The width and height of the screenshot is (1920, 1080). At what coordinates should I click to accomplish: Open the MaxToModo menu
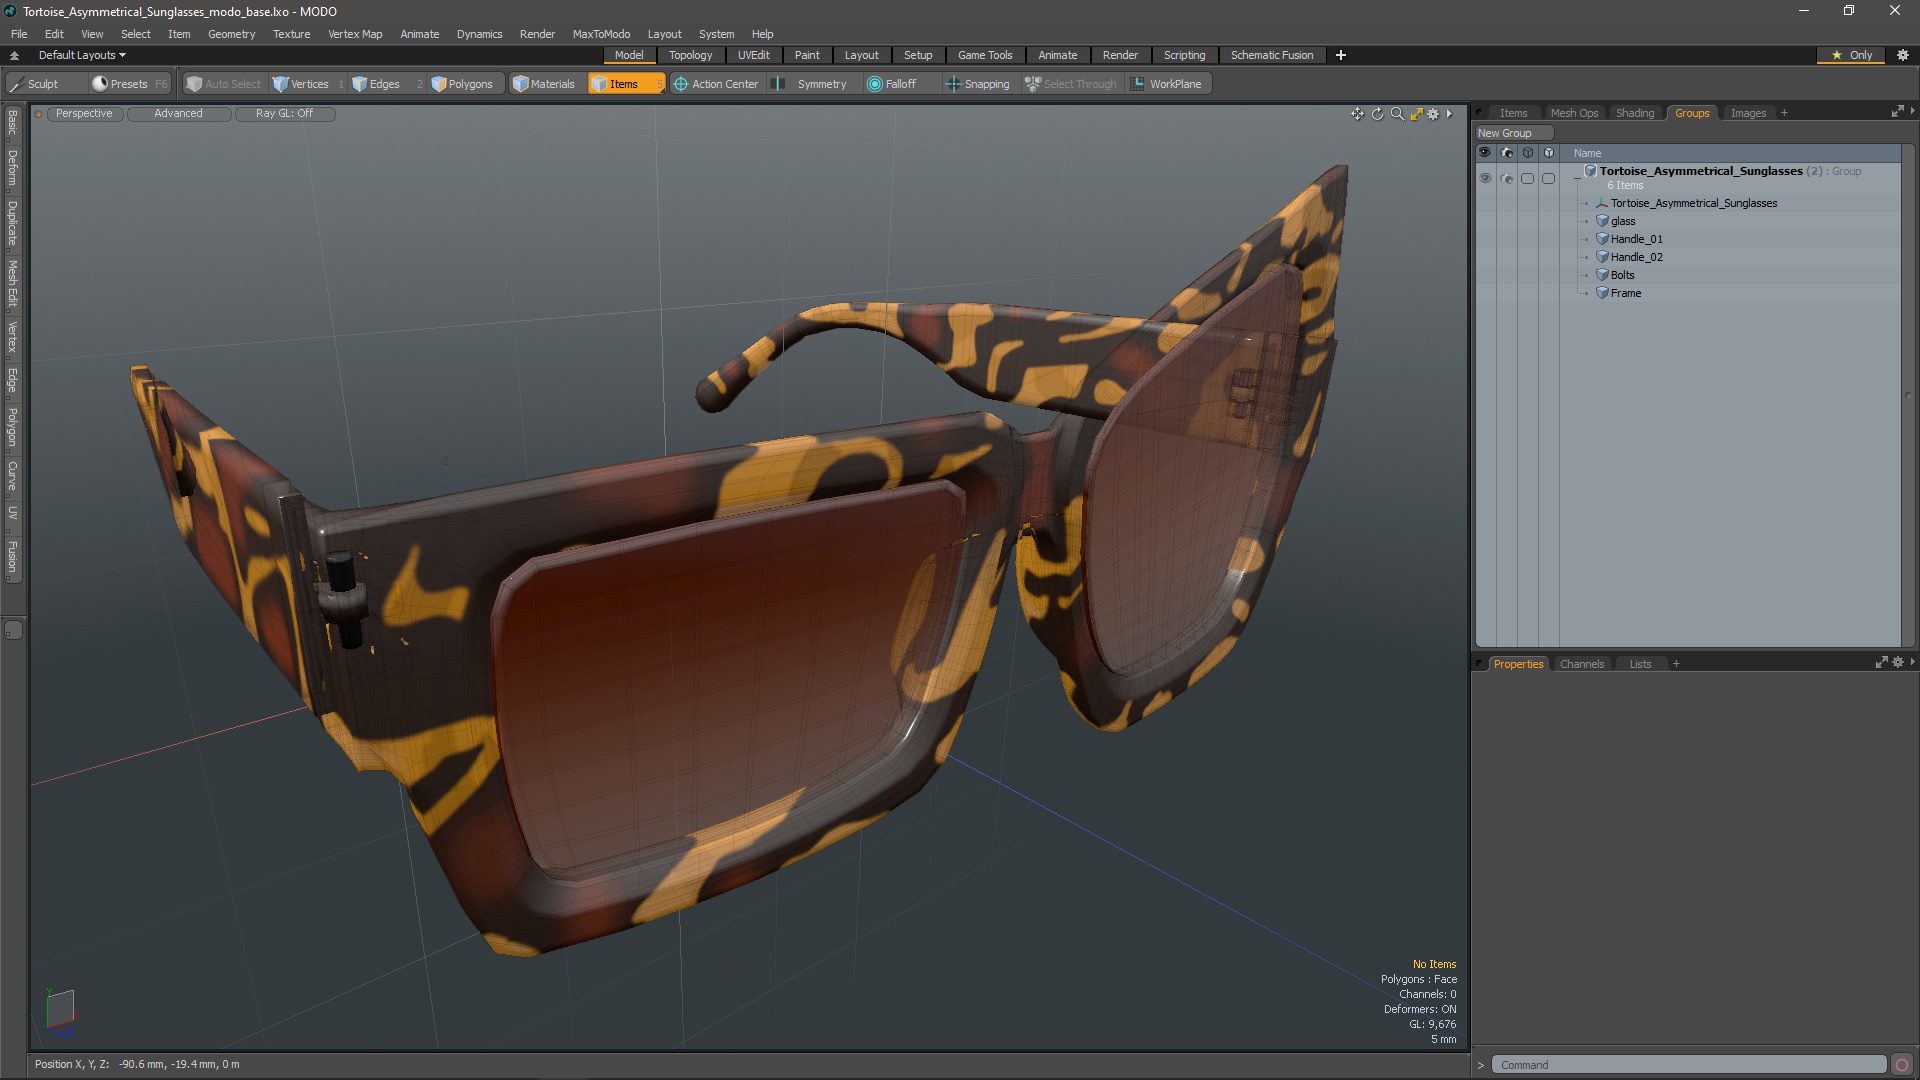tap(601, 34)
